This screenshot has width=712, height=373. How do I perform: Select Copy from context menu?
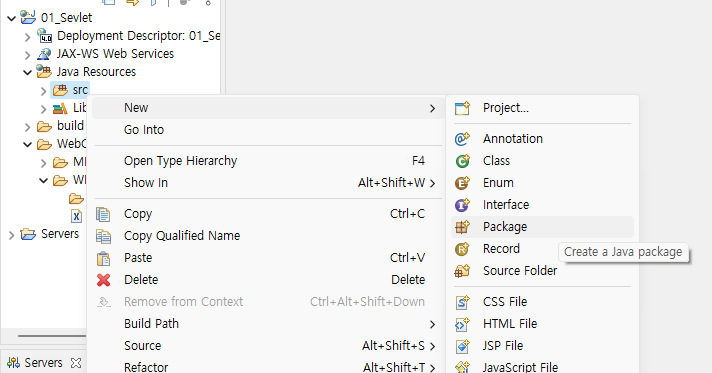pyautogui.click(x=268, y=214)
